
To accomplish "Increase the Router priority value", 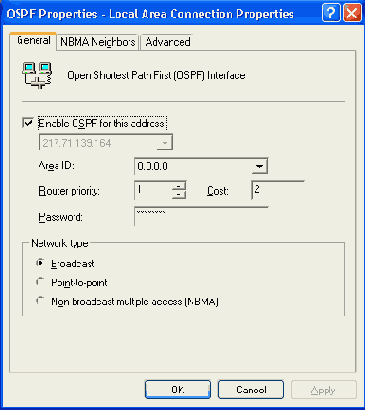I will (179, 187).
